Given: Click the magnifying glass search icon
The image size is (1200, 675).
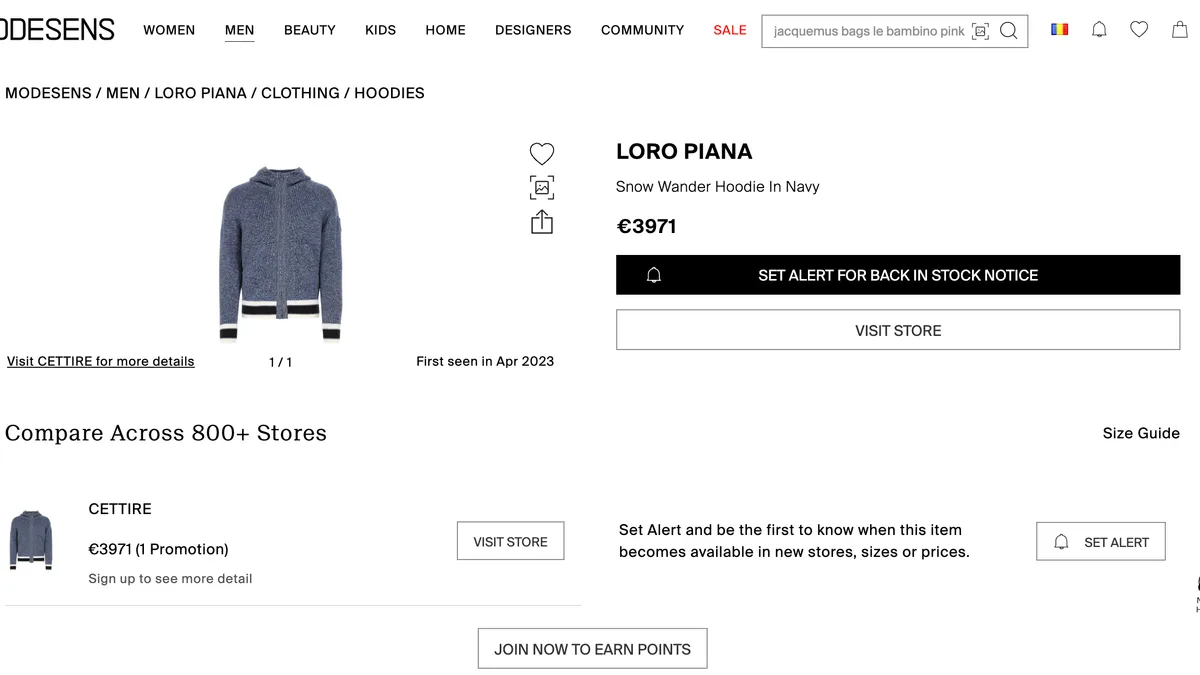Looking at the screenshot, I should pyautogui.click(x=1009, y=31).
